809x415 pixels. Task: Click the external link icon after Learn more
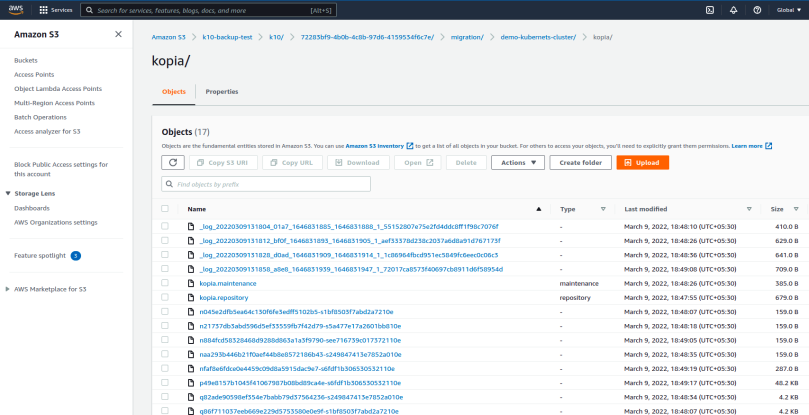point(769,146)
